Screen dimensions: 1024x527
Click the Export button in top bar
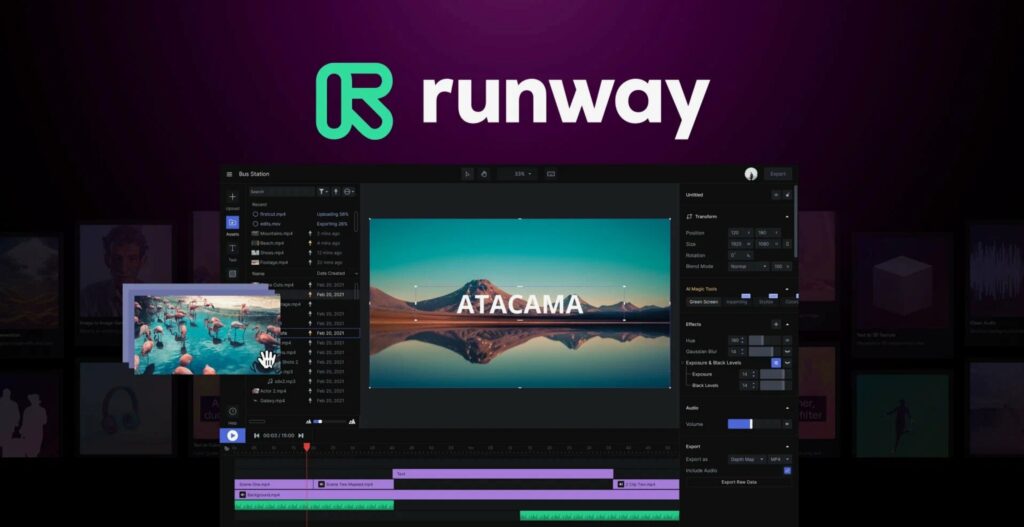click(778, 174)
